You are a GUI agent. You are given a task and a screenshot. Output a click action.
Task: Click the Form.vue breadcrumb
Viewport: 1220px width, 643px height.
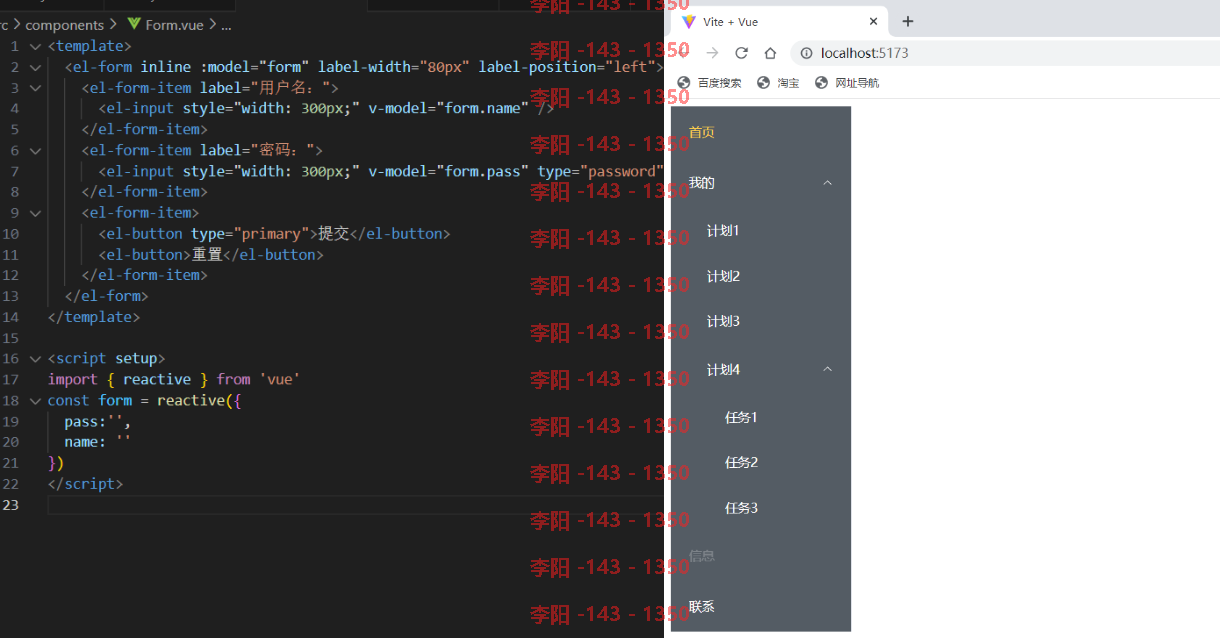coord(174,24)
